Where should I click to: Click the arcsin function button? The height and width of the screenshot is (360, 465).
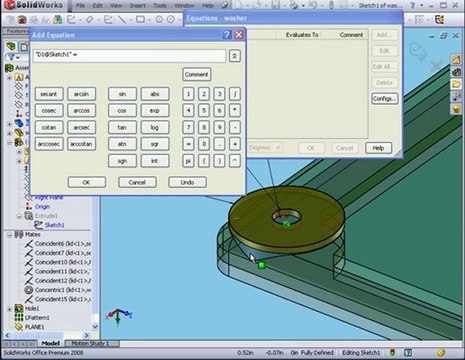pos(81,94)
